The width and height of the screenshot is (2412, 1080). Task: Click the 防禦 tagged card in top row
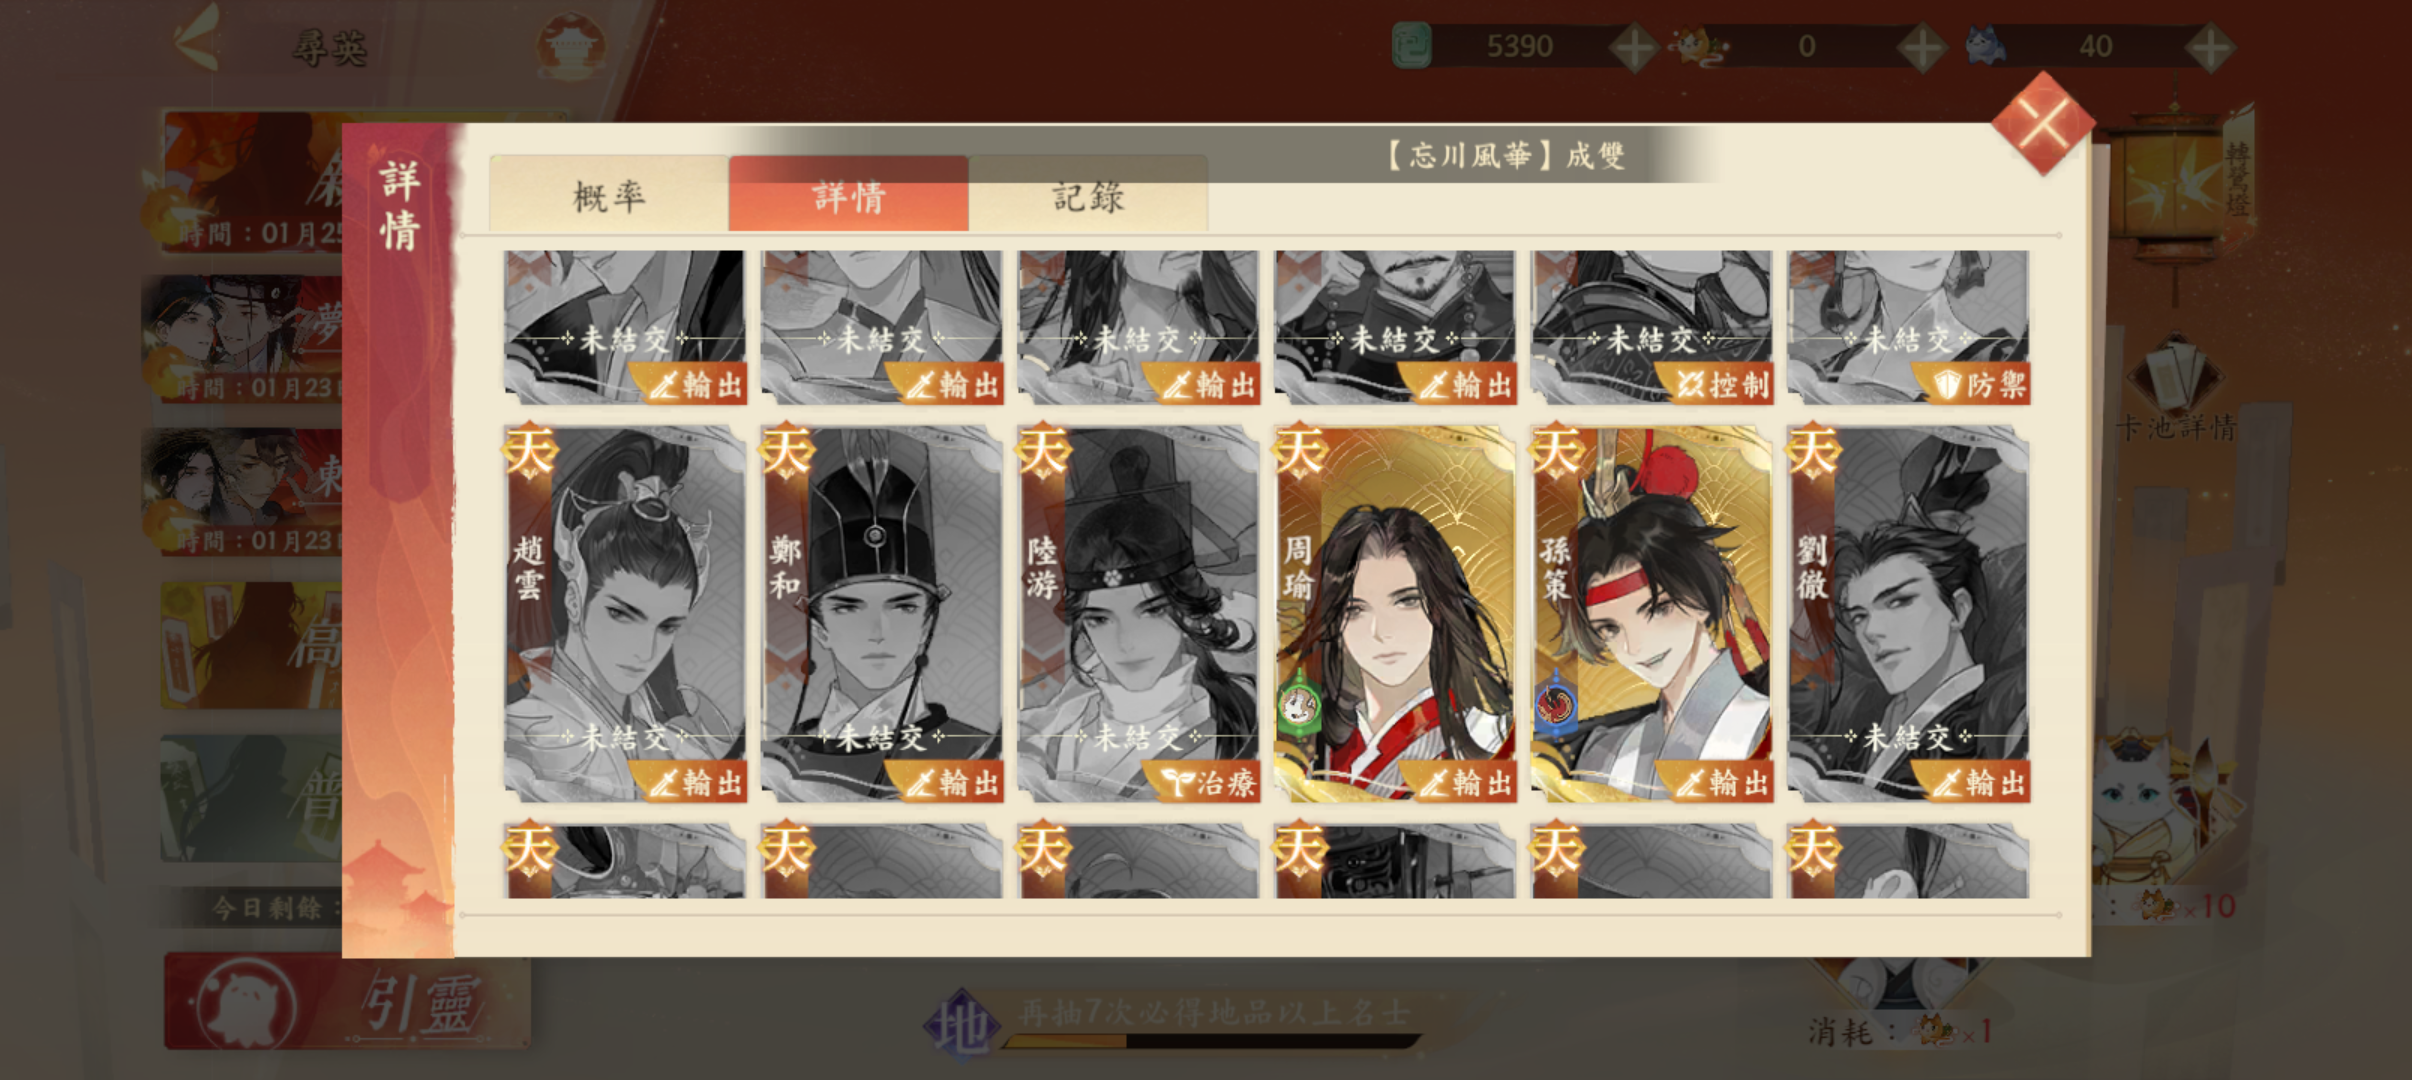tap(1908, 327)
